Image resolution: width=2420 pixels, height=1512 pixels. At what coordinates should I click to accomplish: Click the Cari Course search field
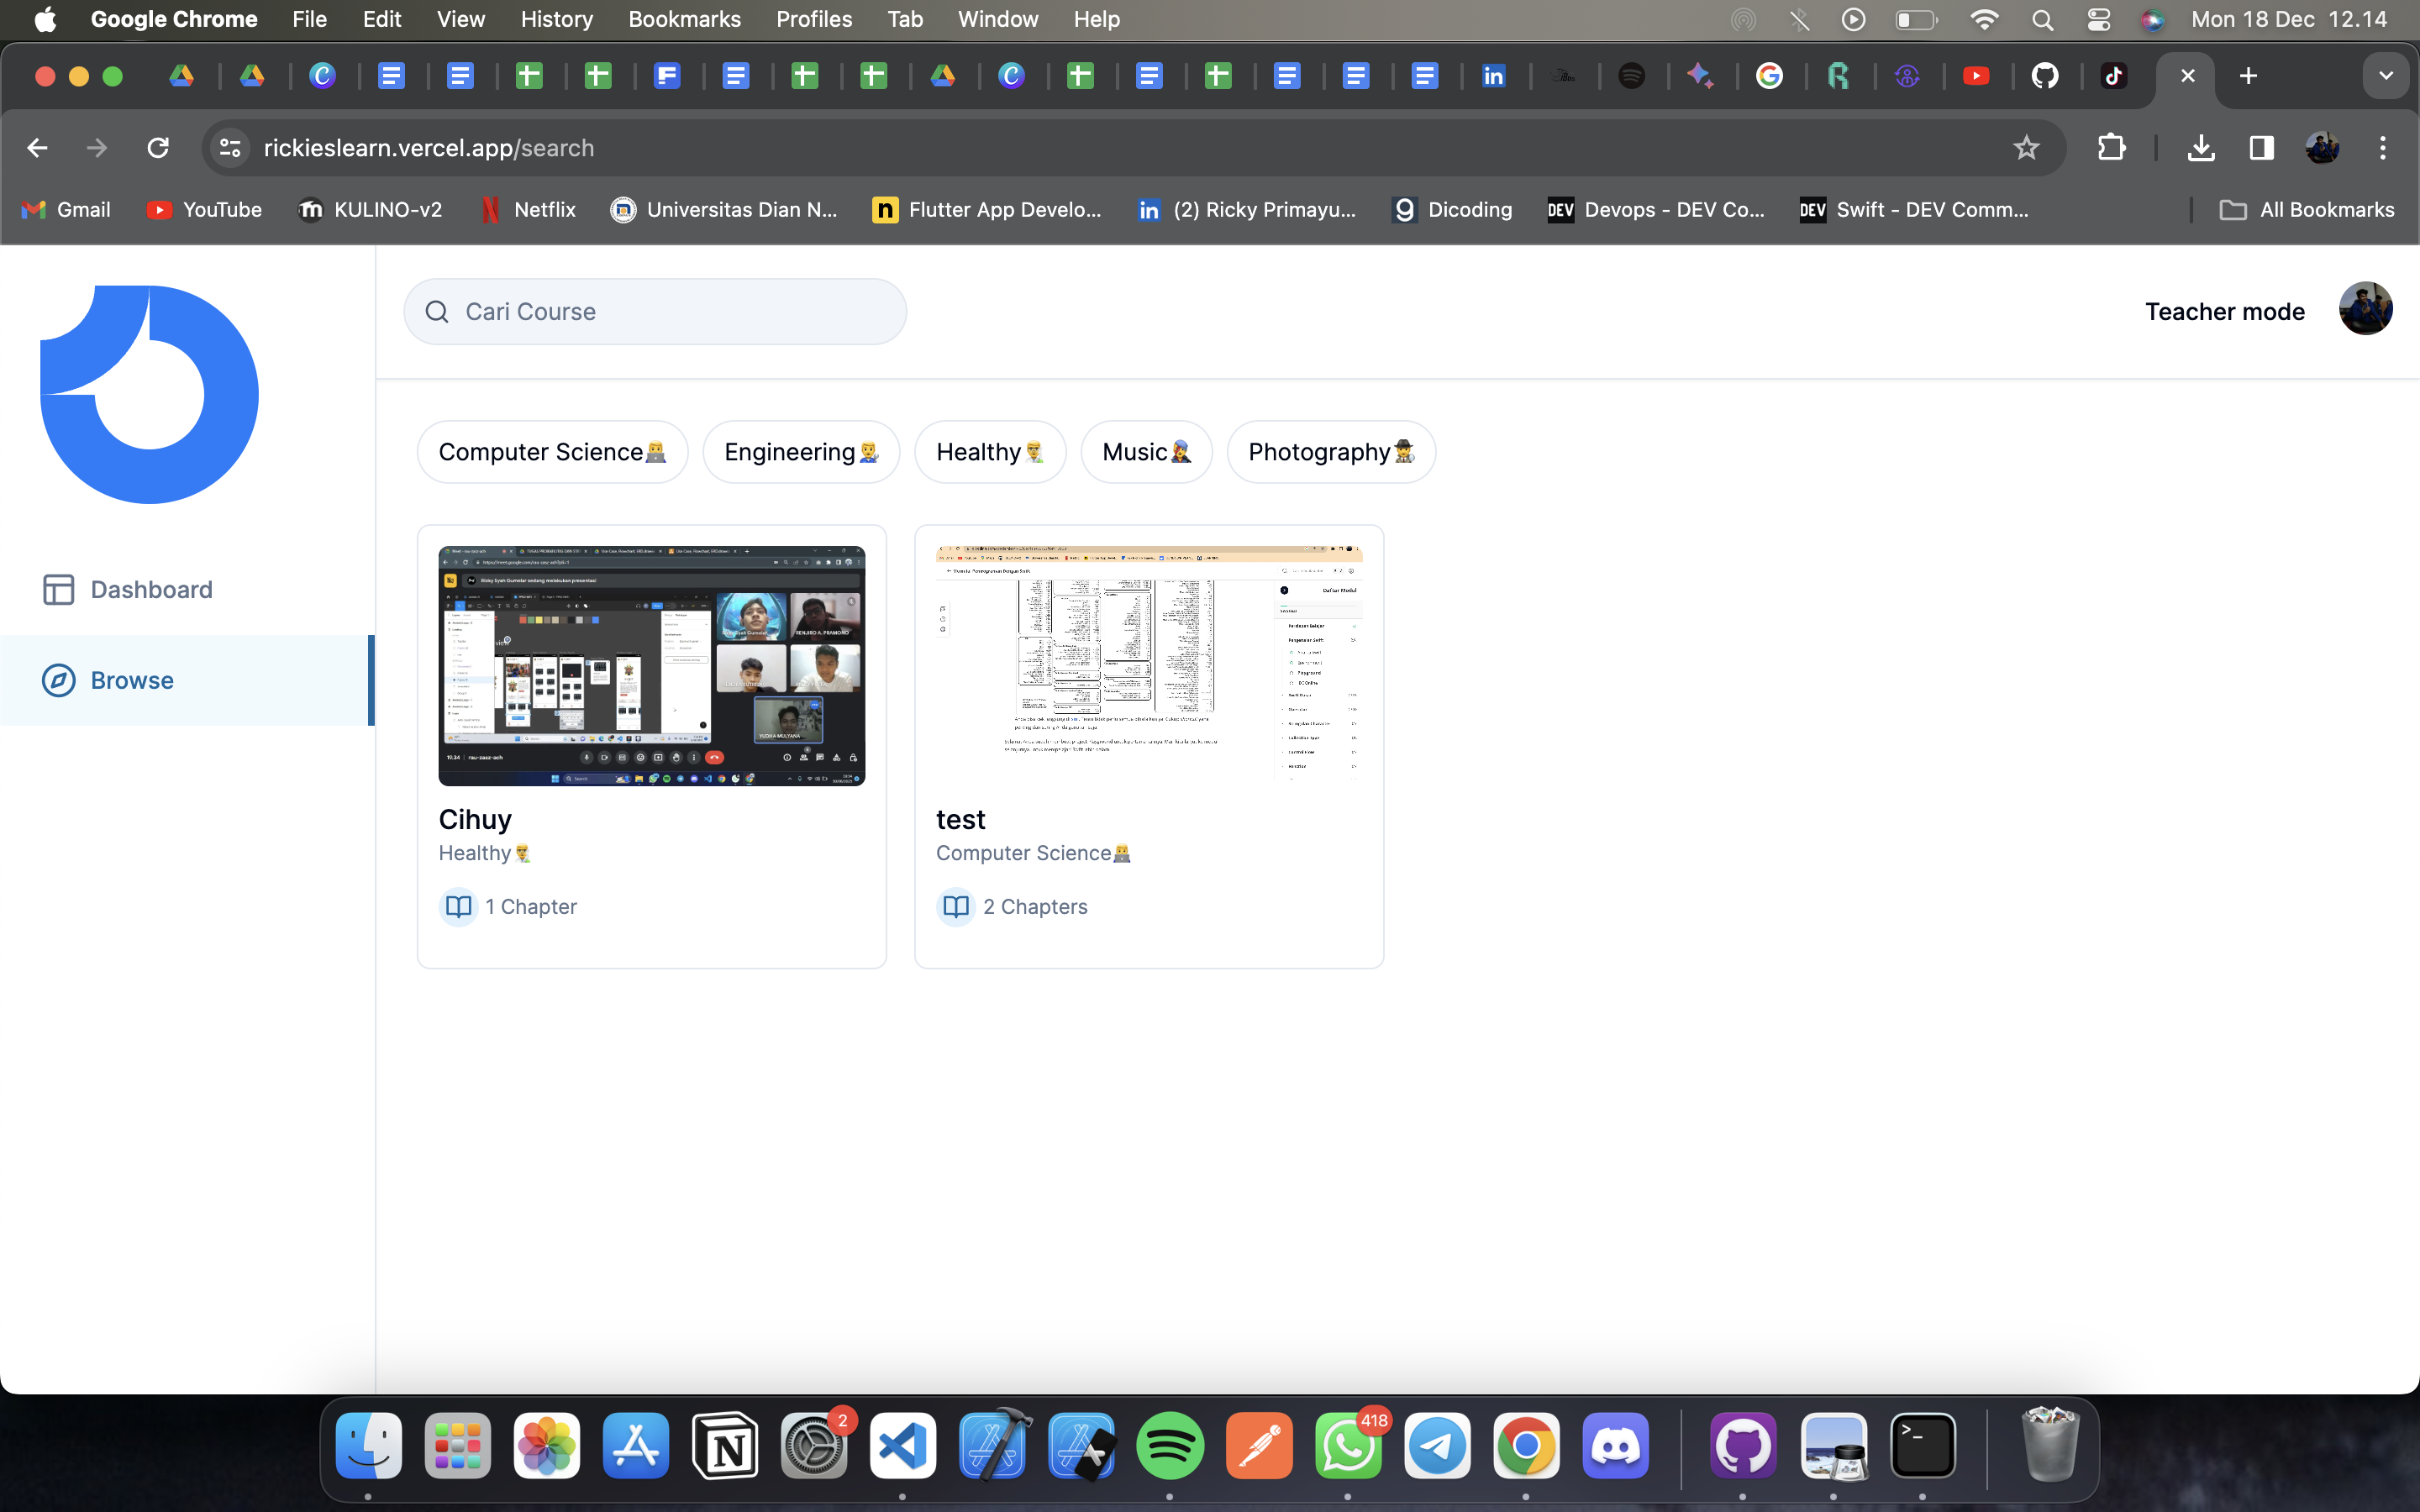pos(655,311)
